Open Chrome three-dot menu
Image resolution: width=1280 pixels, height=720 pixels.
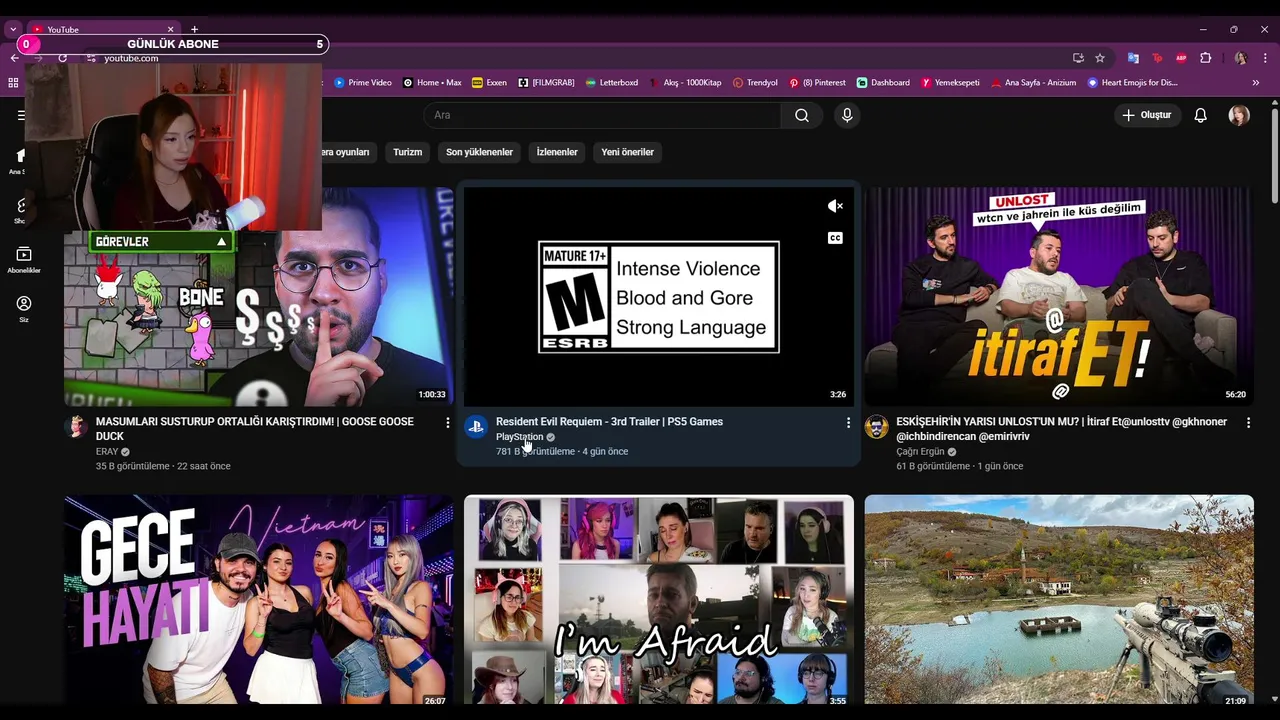click(1265, 58)
